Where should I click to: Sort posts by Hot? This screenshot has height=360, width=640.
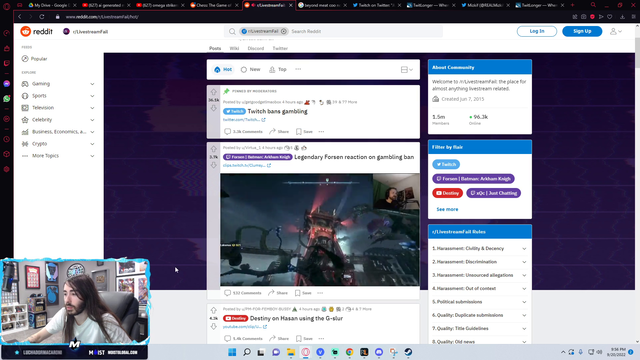[x=223, y=69]
